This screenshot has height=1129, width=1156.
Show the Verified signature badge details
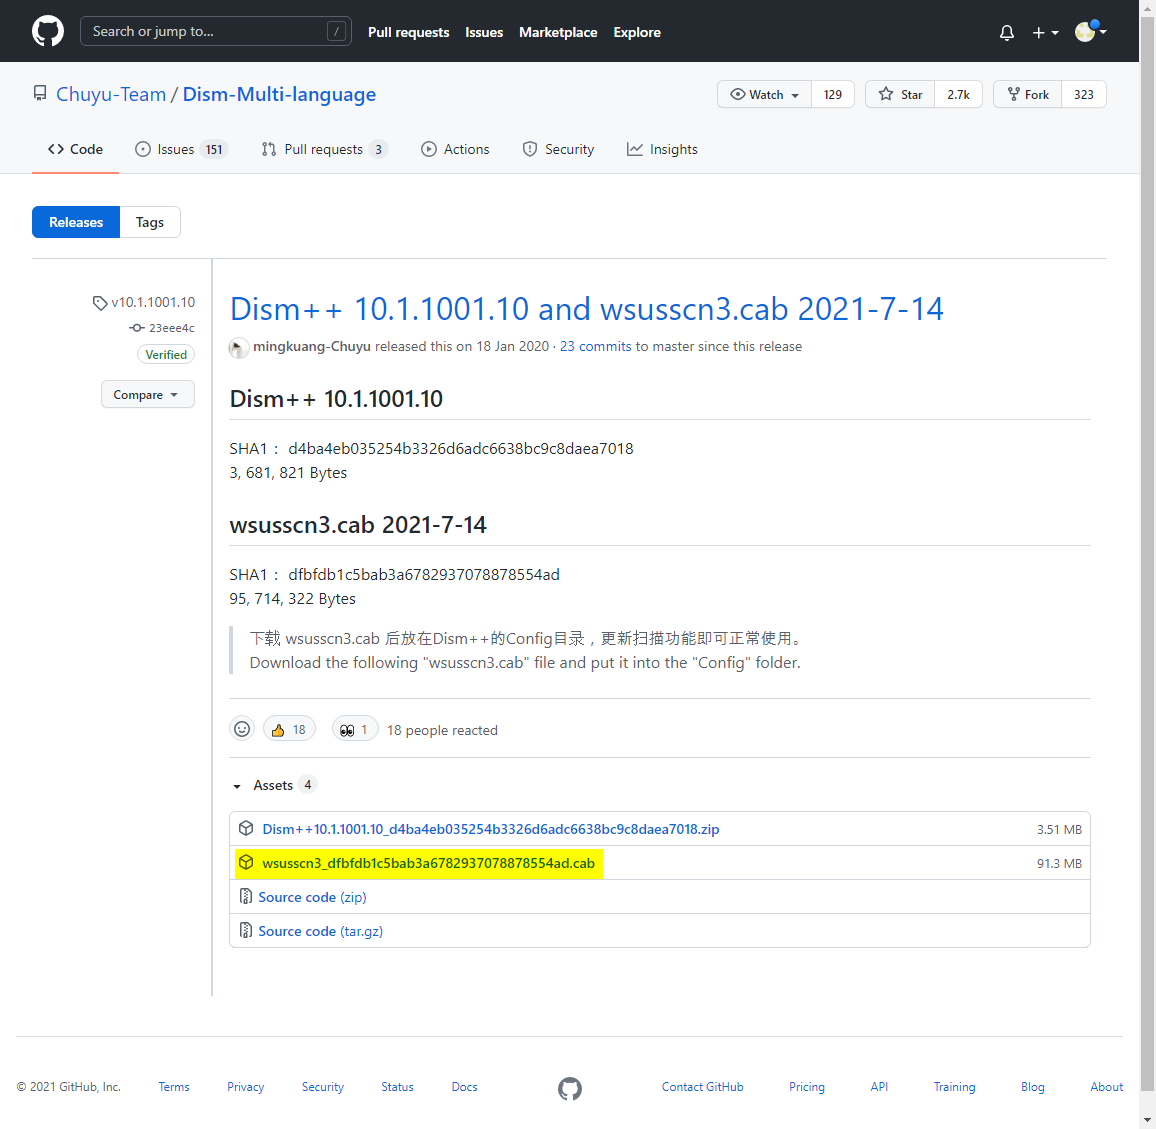click(166, 355)
